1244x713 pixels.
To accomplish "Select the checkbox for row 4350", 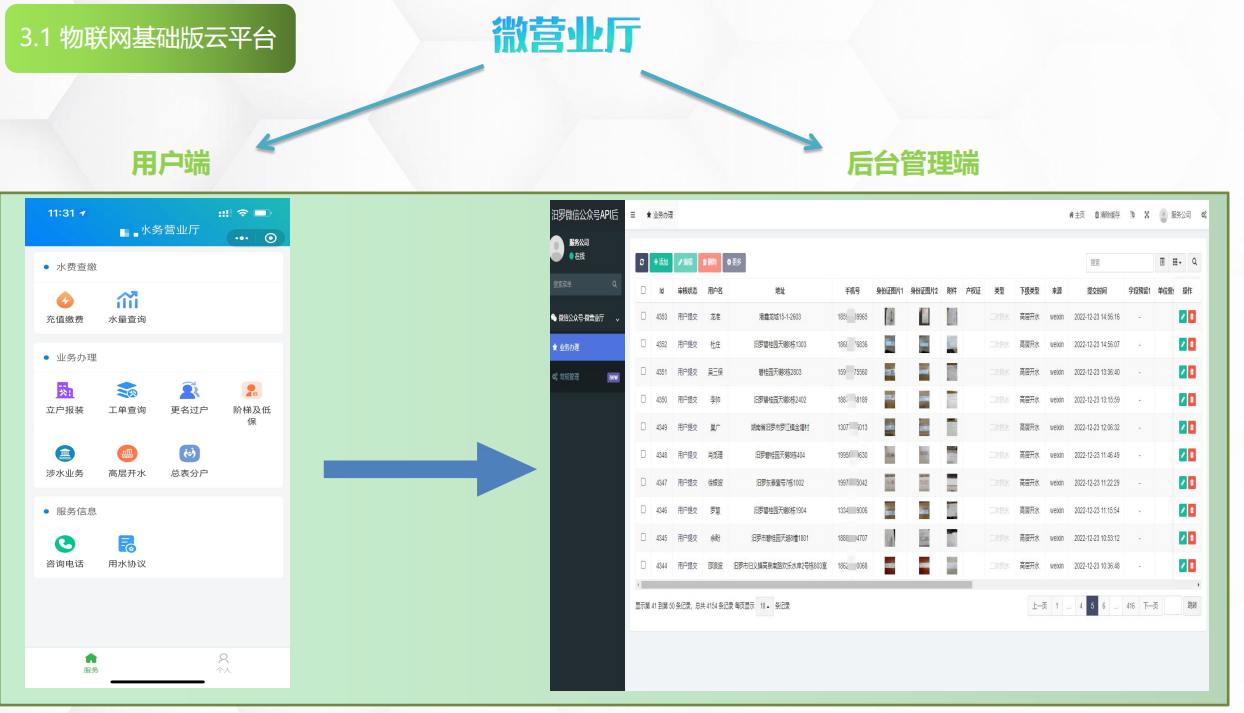I will tap(643, 399).
